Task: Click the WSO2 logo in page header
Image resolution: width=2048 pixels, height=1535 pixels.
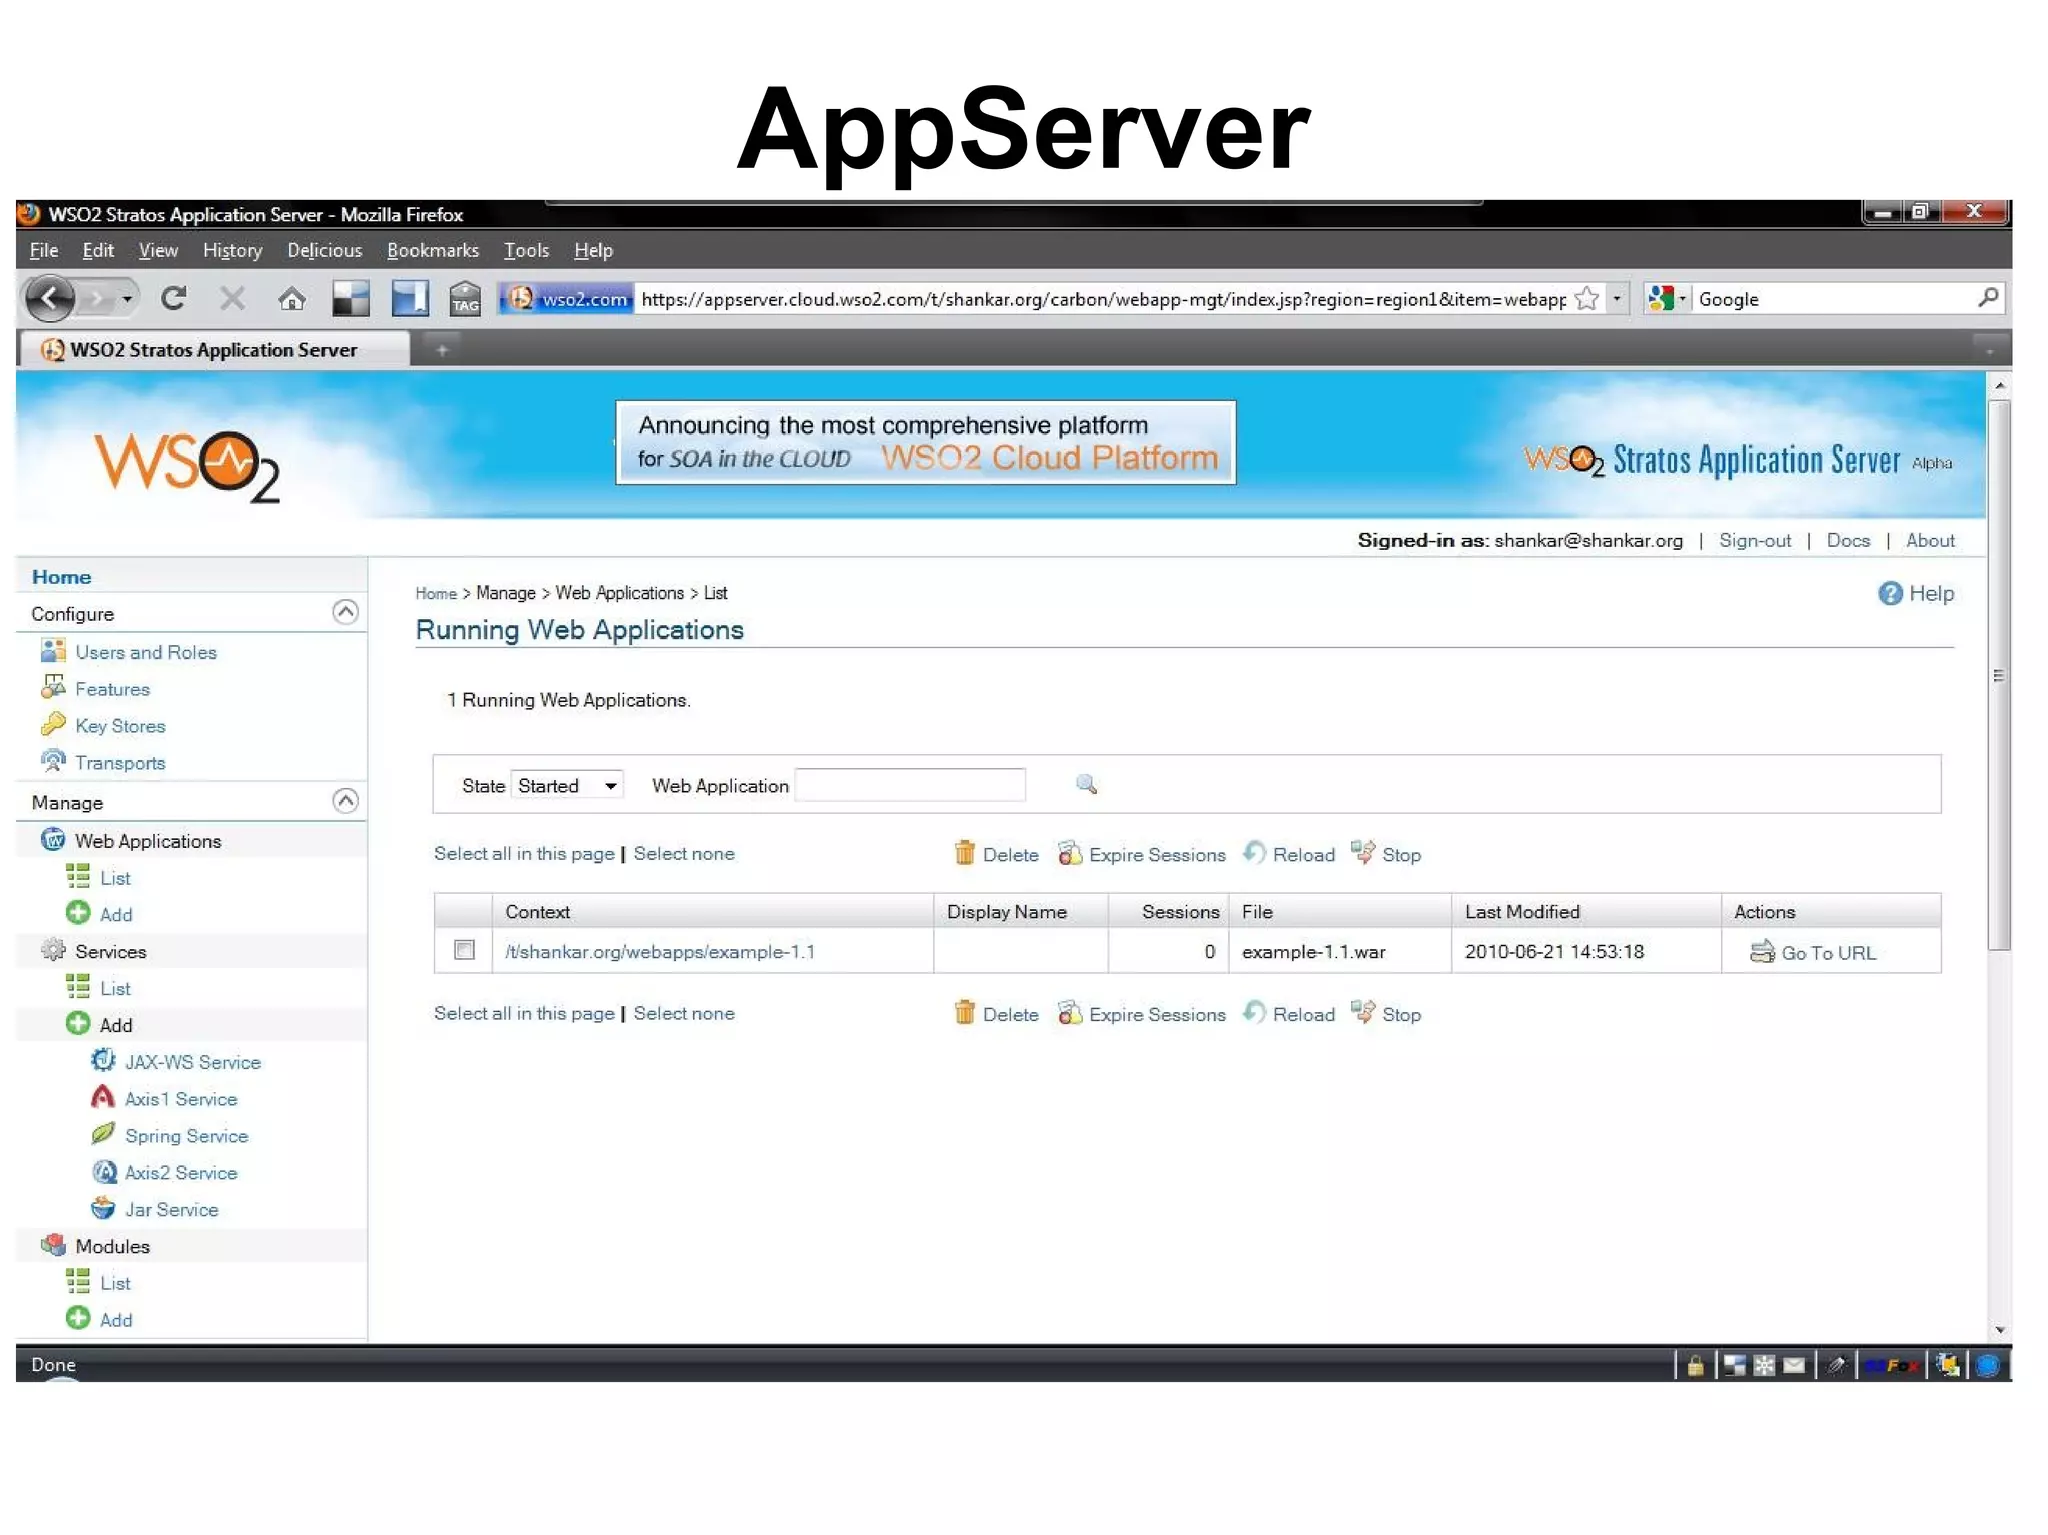Action: point(186,466)
